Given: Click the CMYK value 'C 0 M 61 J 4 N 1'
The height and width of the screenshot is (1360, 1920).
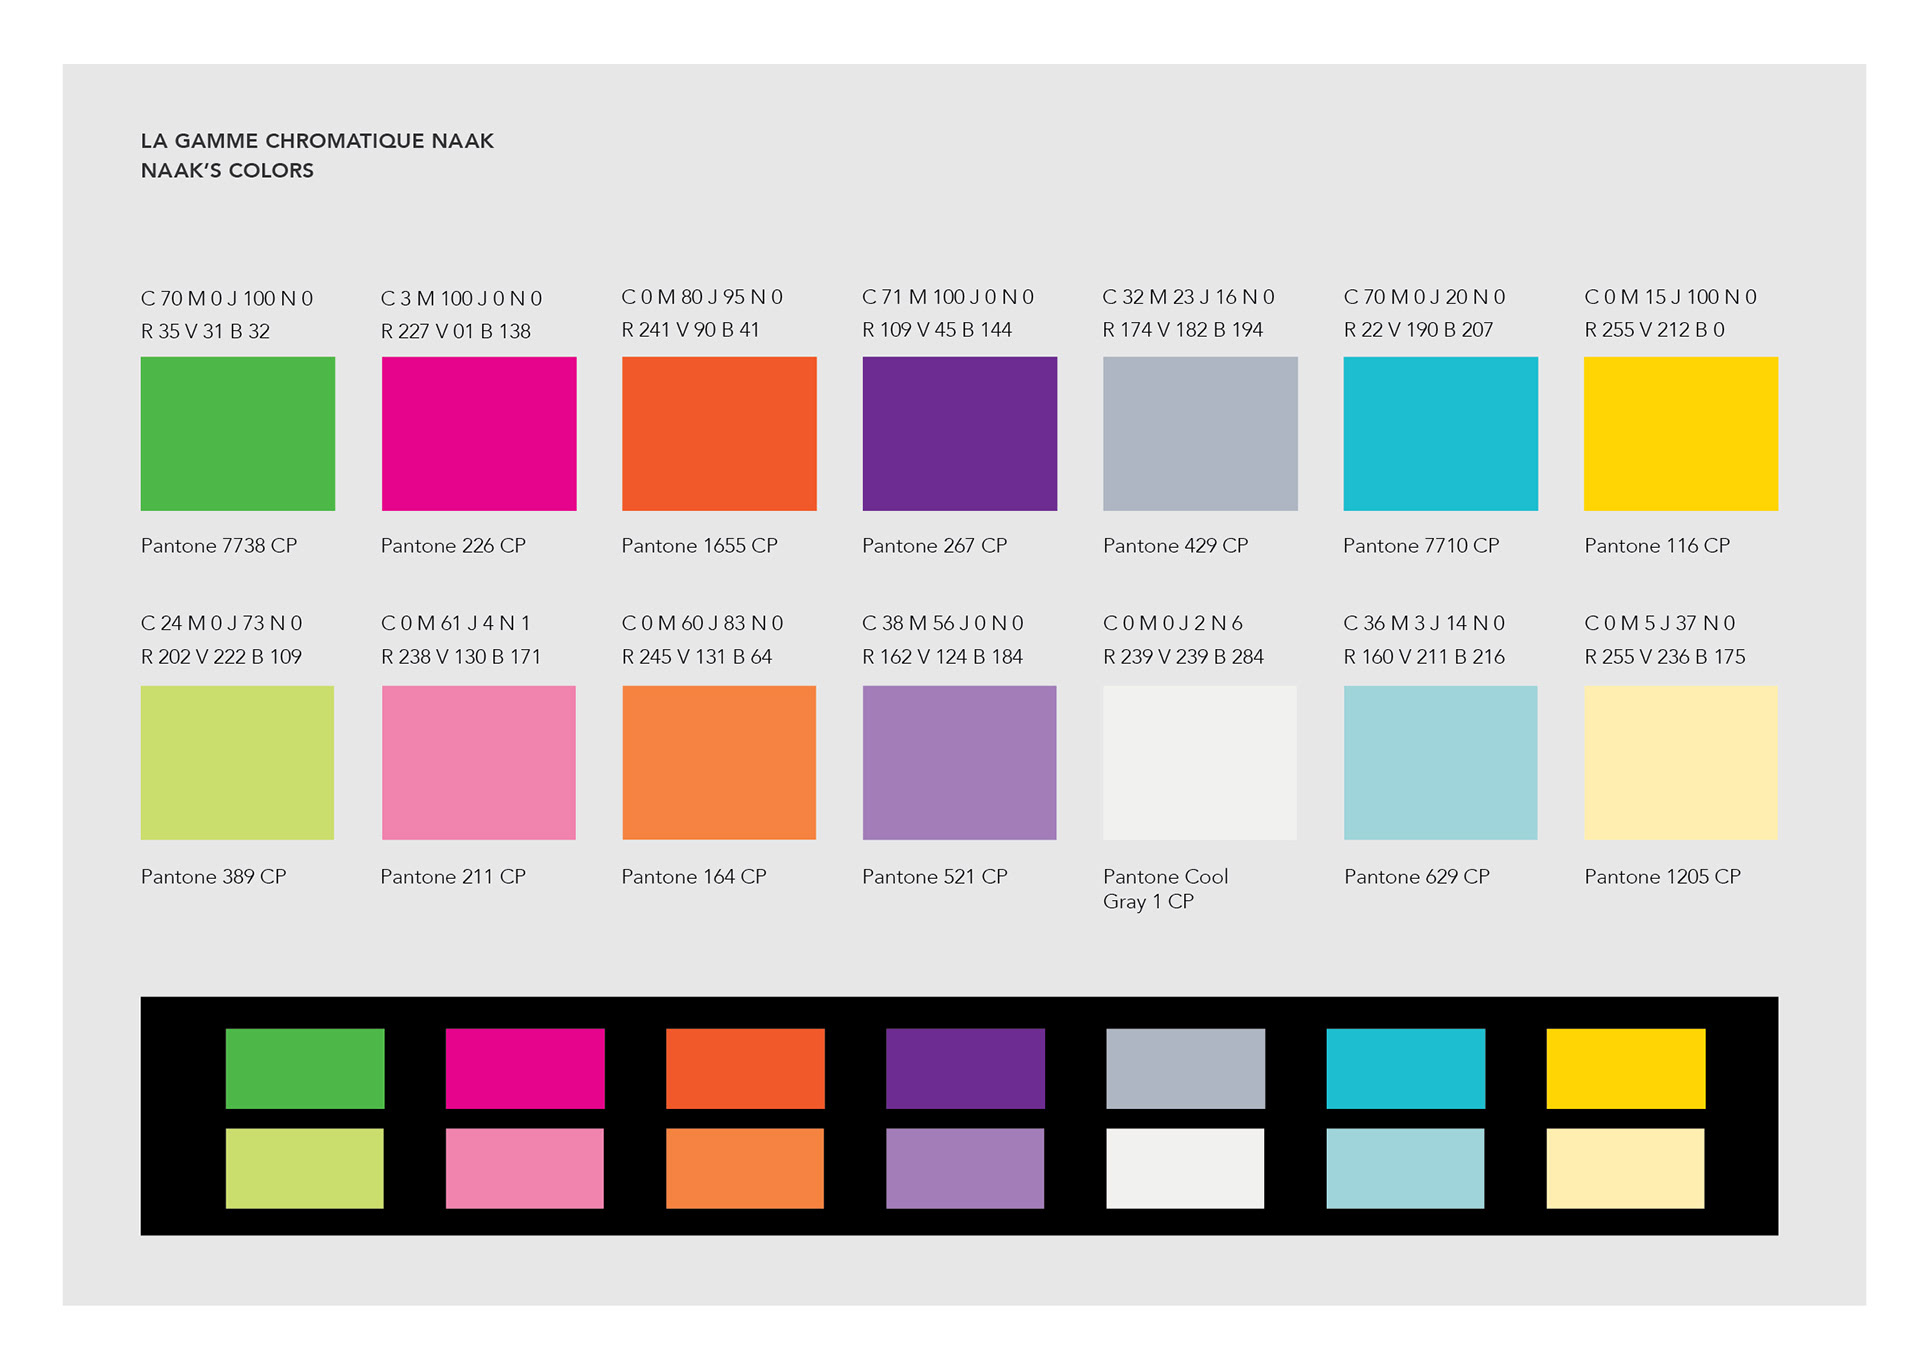Looking at the screenshot, I should coord(455,624).
